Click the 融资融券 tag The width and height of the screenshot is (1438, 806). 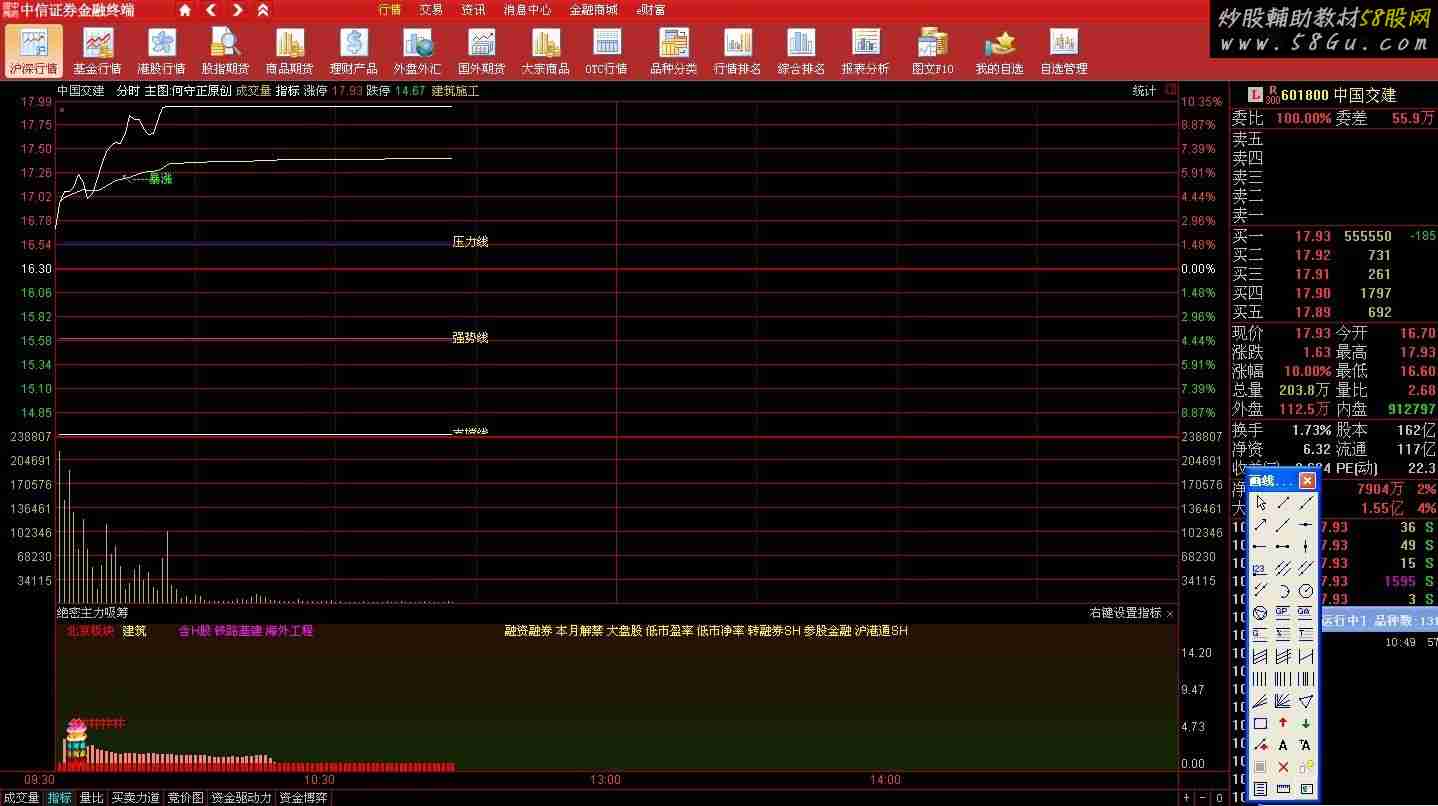(528, 631)
